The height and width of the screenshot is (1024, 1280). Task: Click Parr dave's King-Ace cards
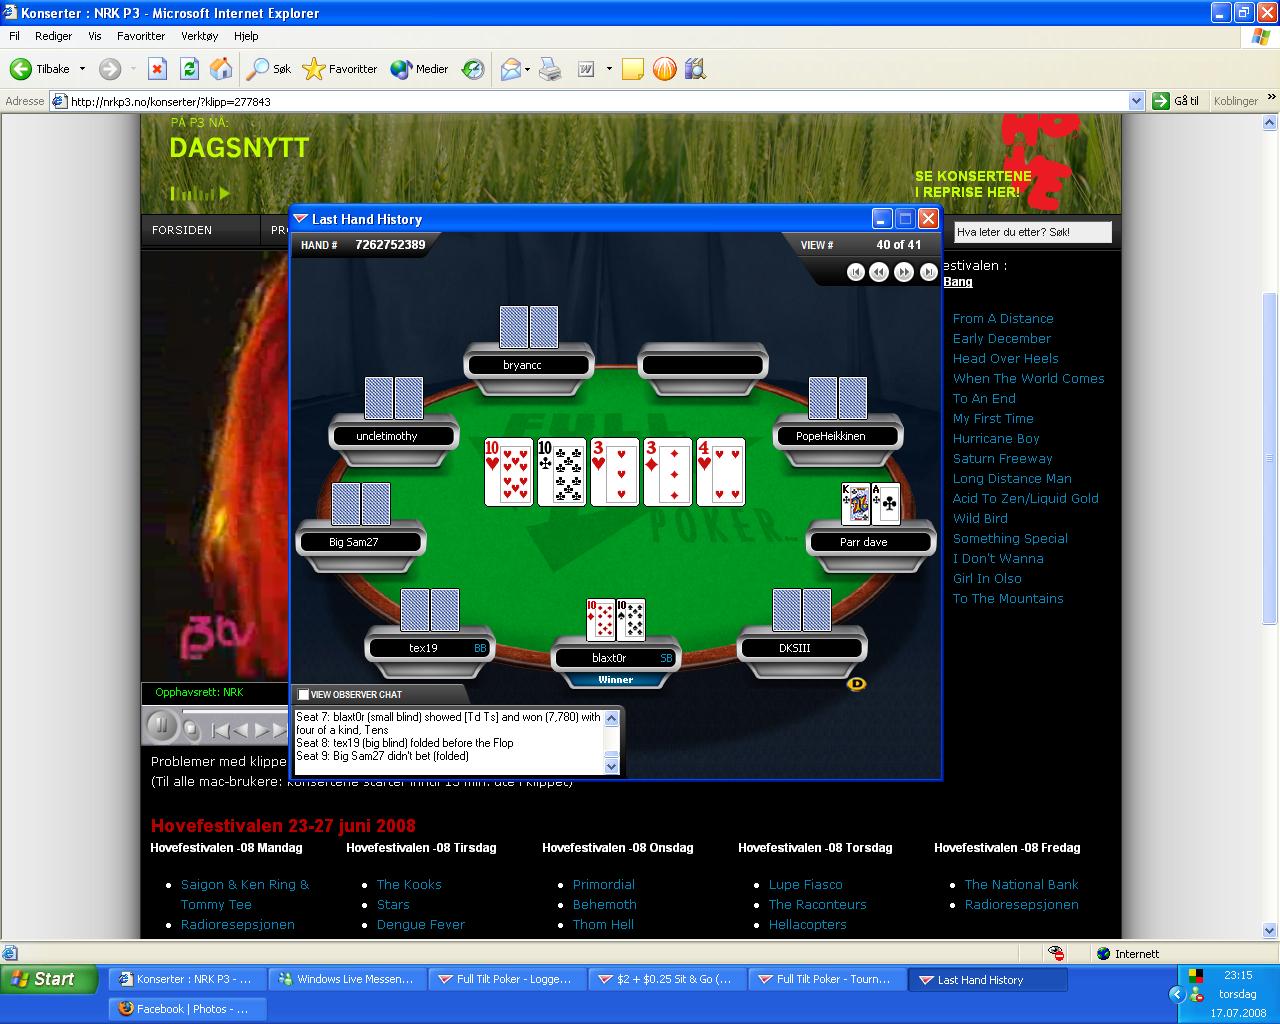(x=871, y=504)
